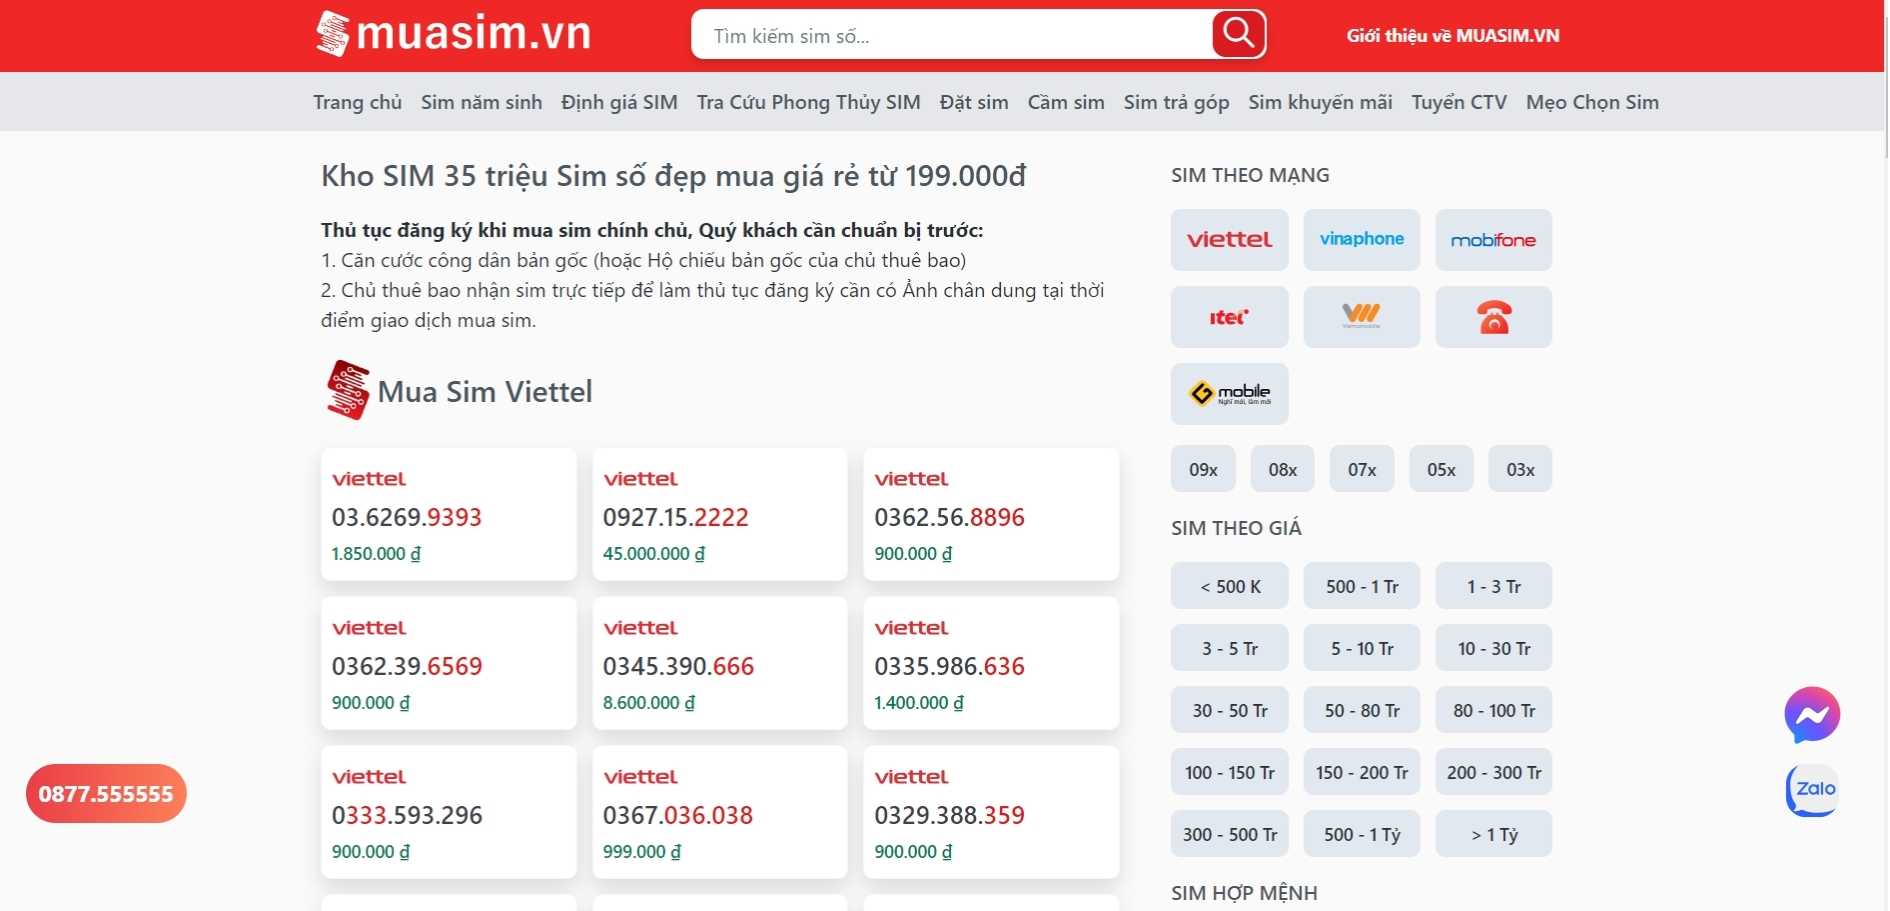Select price range 50 - 80 Tr
The height and width of the screenshot is (911, 1890).
point(1361,710)
